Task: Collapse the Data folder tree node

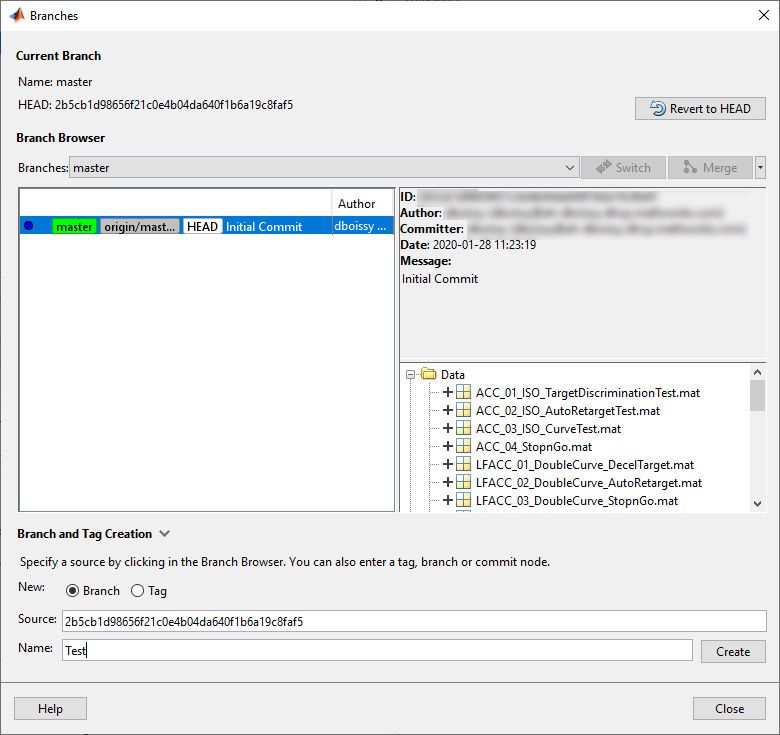Action: point(410,374)
